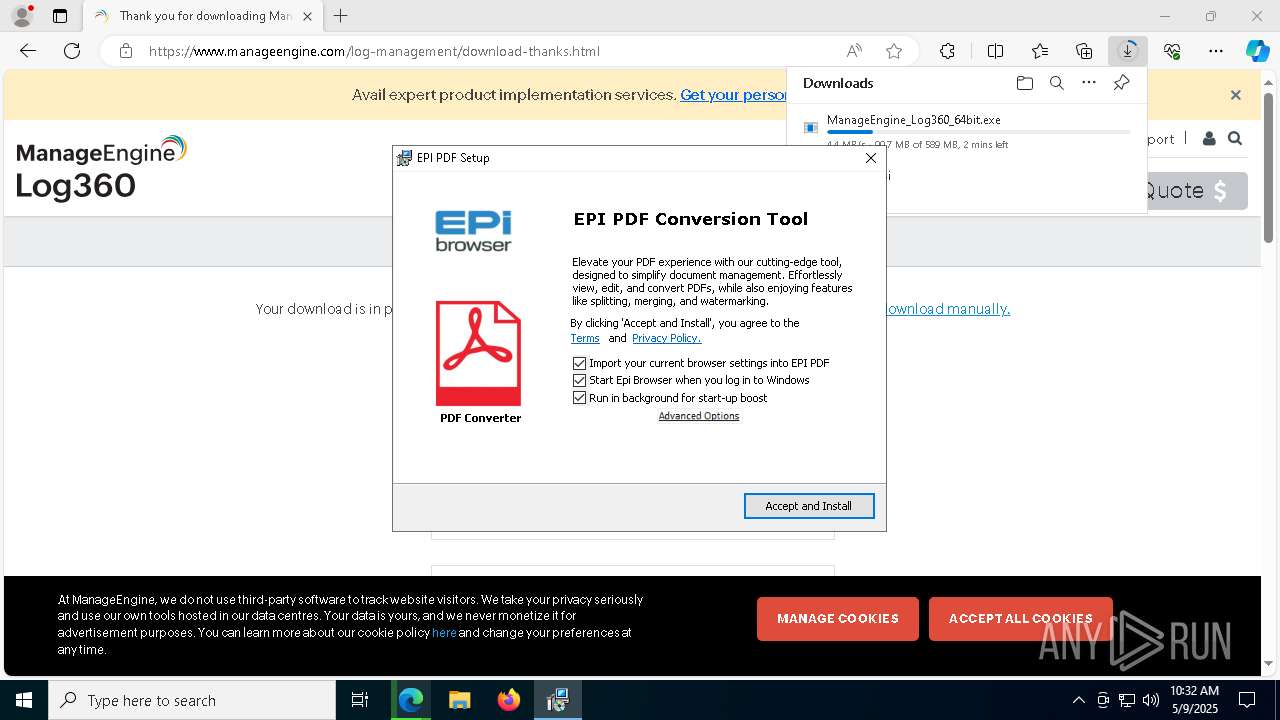The width and height of the screenshot is (1280, 720).
Task: Launch Copilot sidebar
Action: pos(1257,51)
